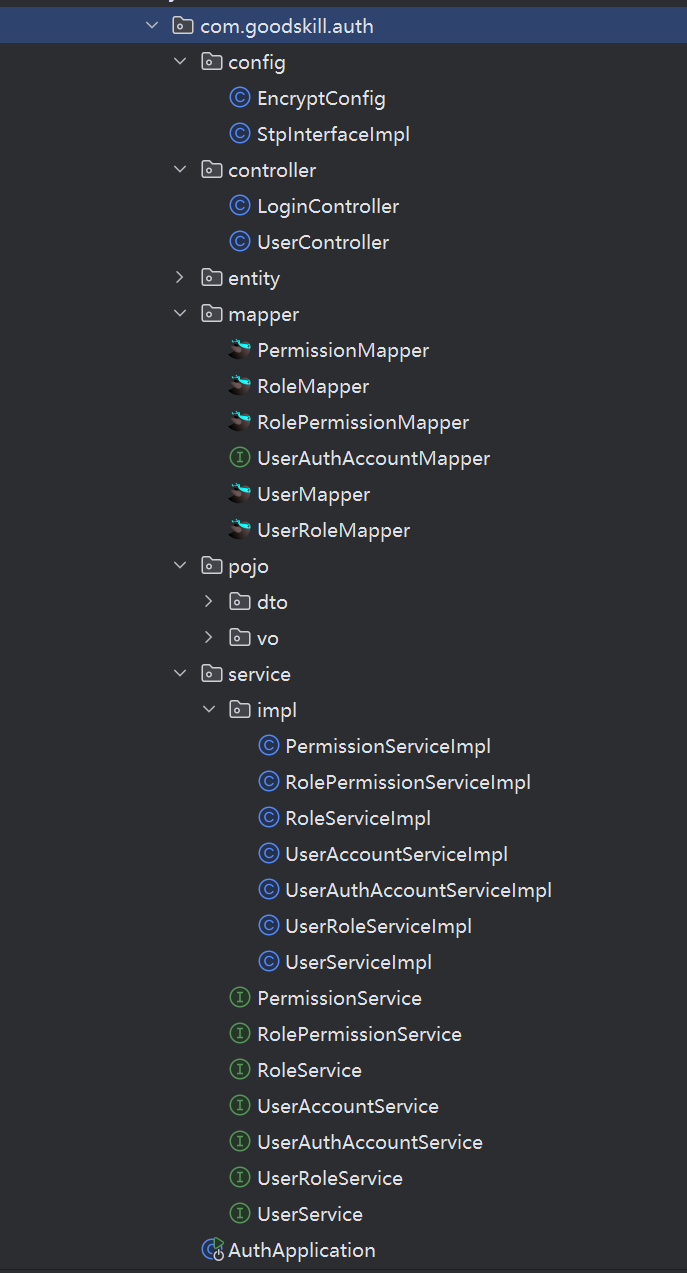Click the UserServiceImpl class icon

pos(268,962)
